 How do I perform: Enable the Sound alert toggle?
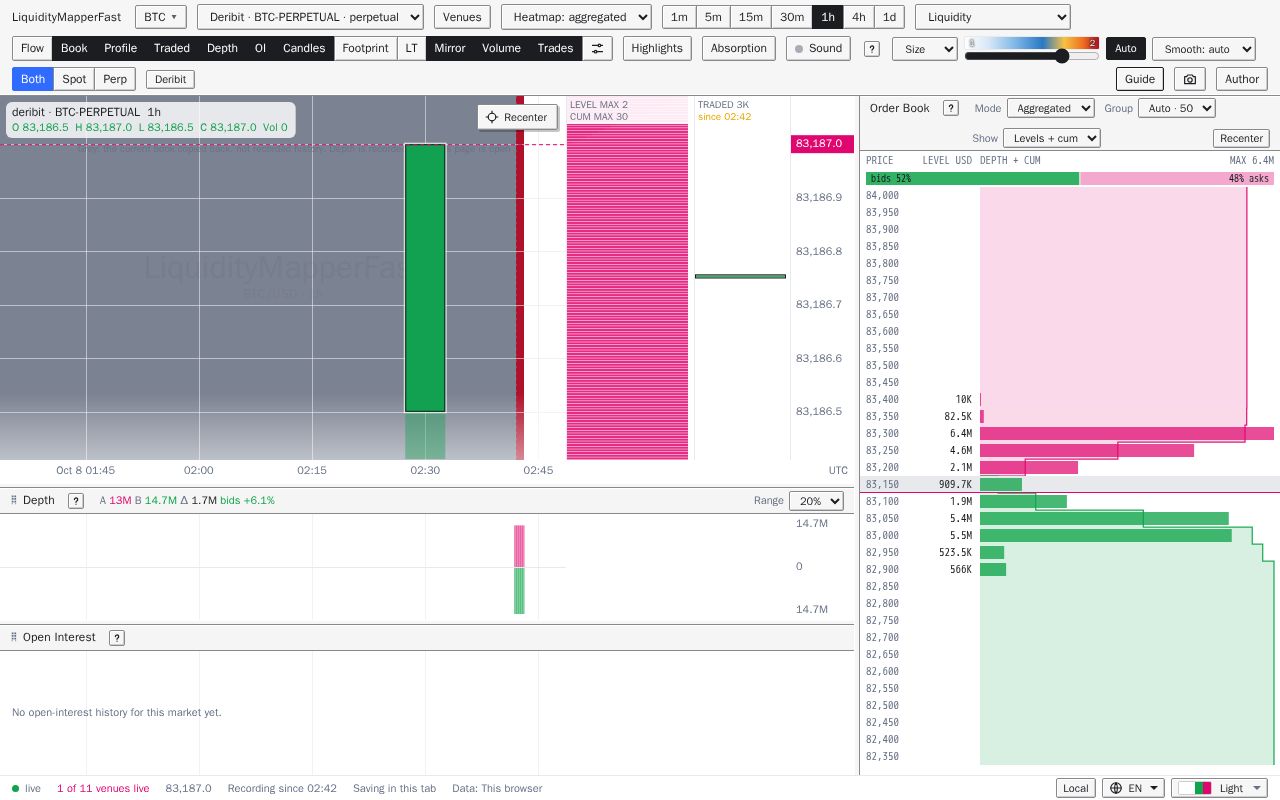(x=818, y=48)
